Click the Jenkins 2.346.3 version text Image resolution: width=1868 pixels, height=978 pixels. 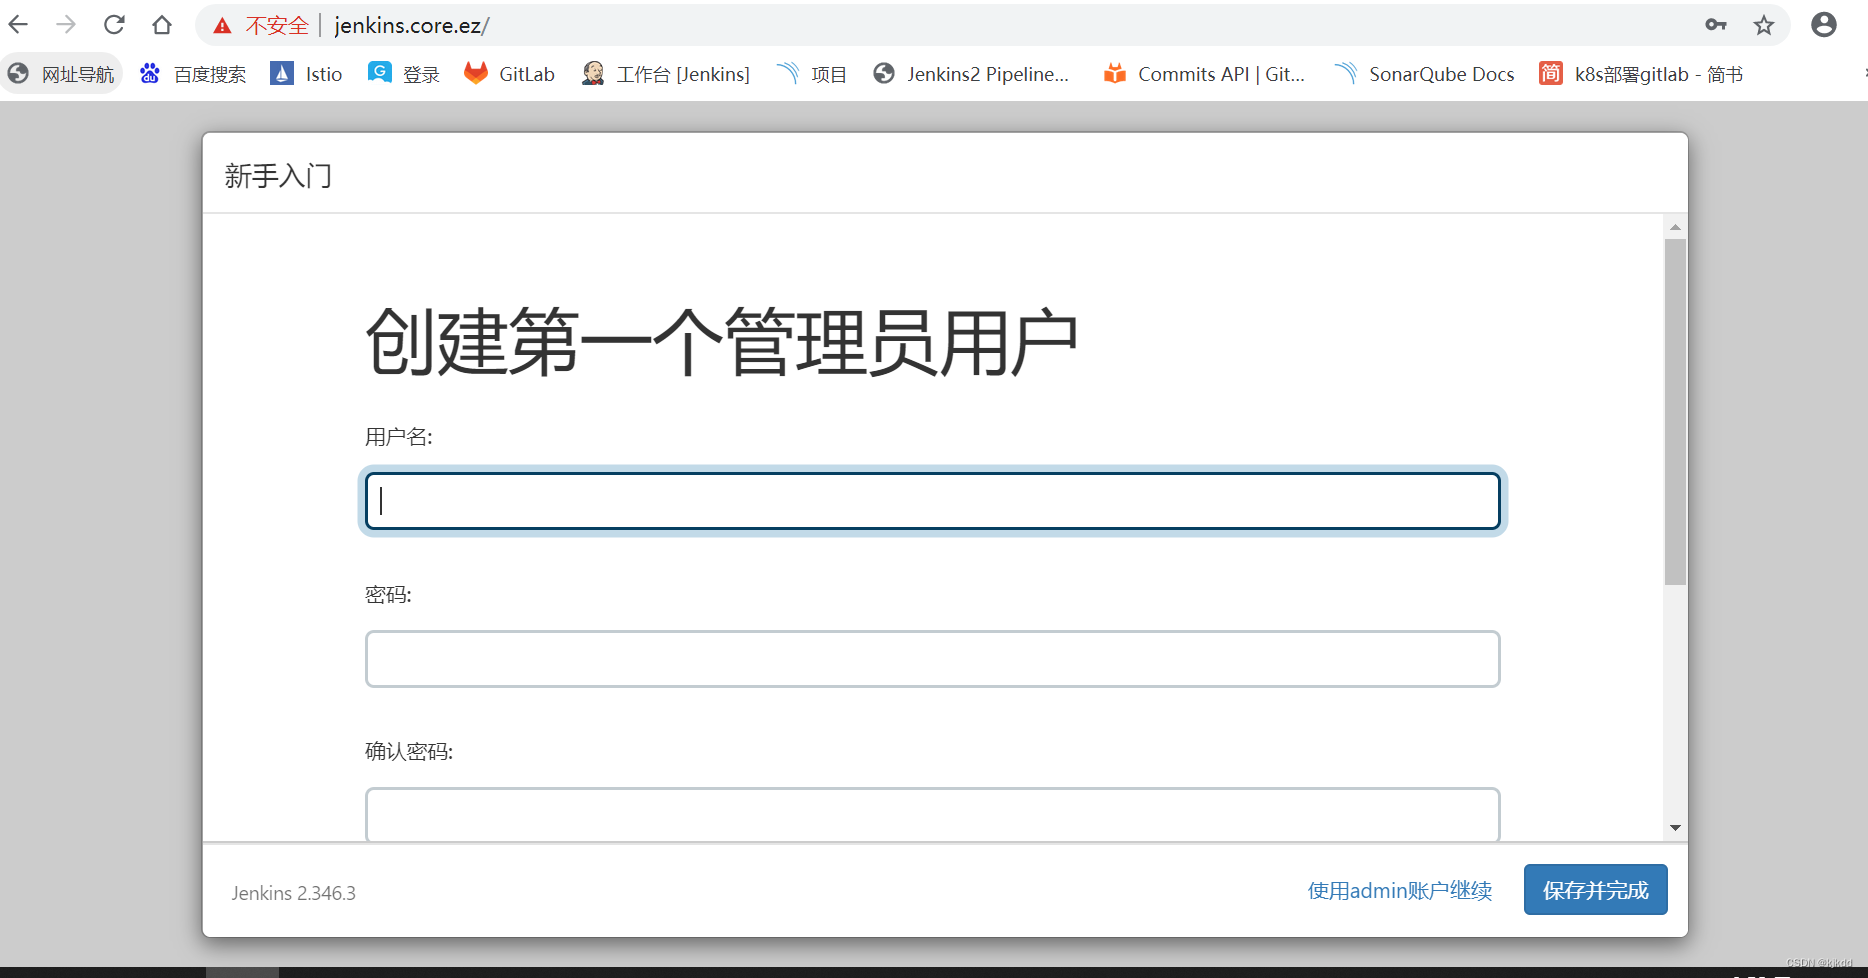coord(294,893)
